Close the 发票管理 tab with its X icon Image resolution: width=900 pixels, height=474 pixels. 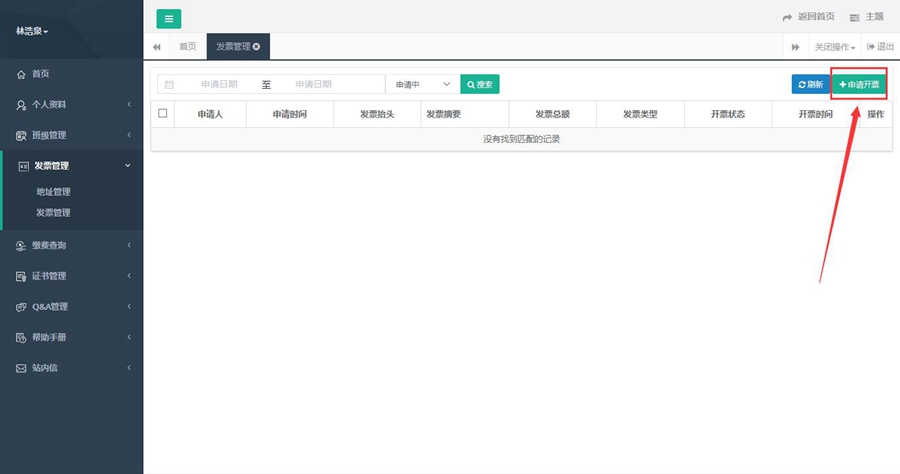257,47
